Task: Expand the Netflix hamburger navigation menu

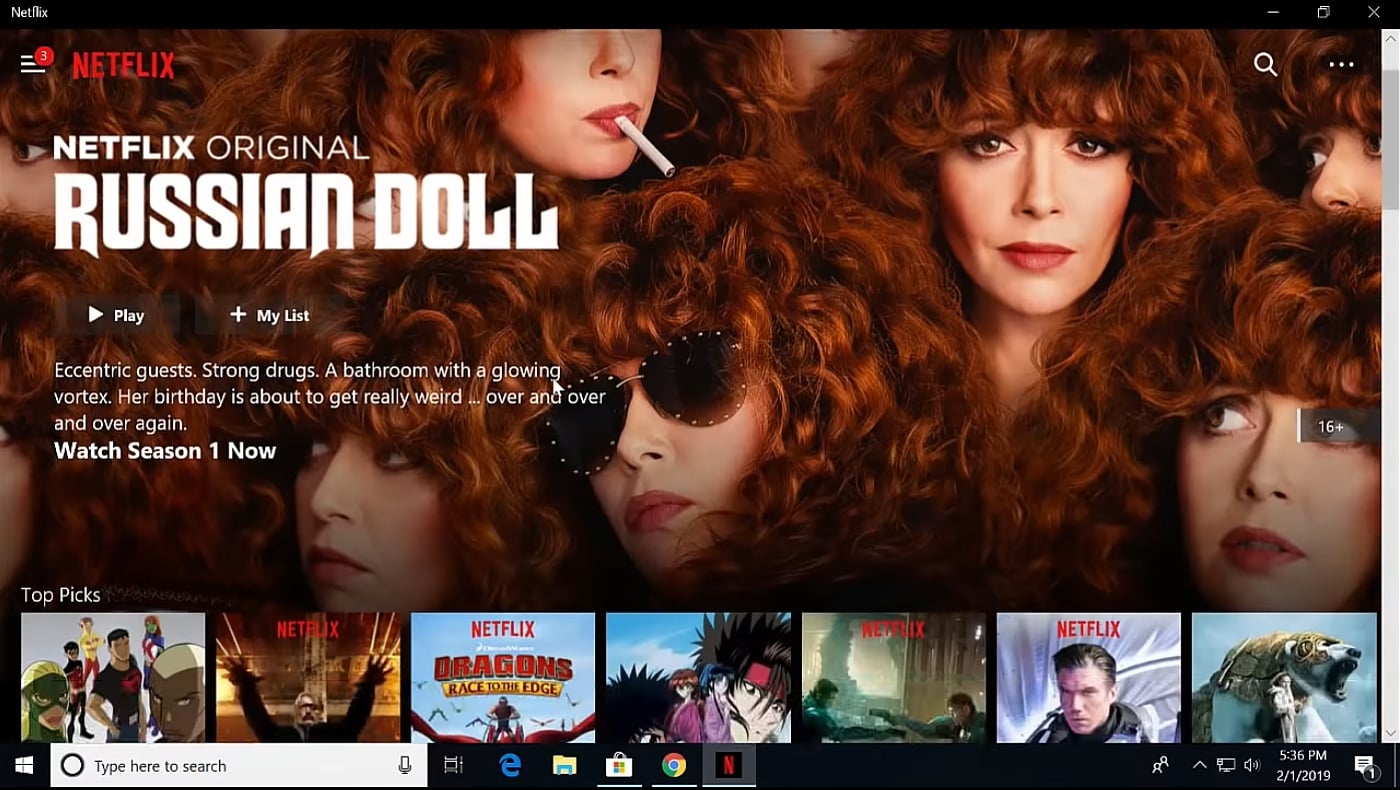Action: coord(30,64)
